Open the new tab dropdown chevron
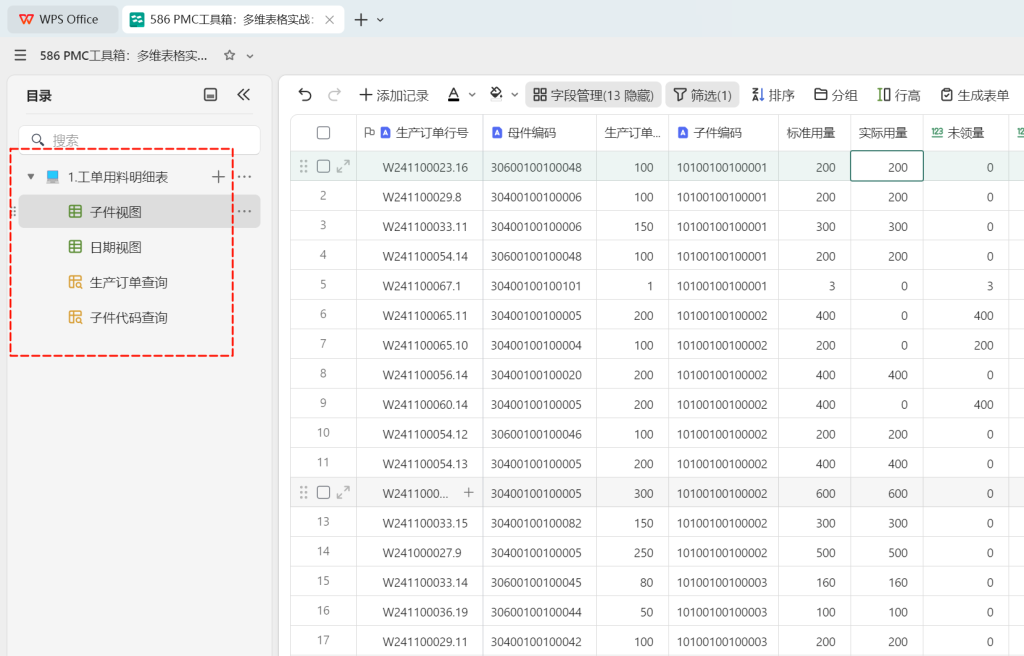Viewport: 1024px width, 656px height. tap(380, 20)
